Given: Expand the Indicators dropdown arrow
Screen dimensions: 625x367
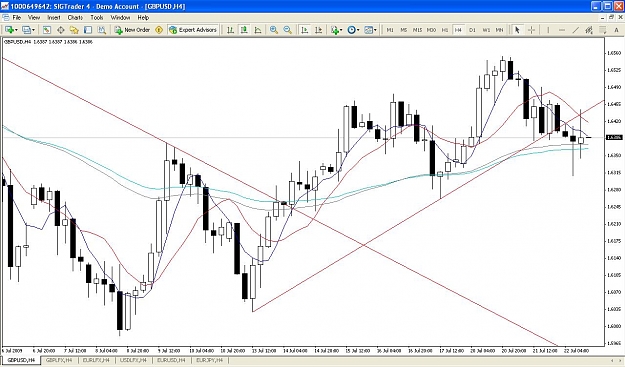Looking at the screenshot, I should click(x=341, y=30).
